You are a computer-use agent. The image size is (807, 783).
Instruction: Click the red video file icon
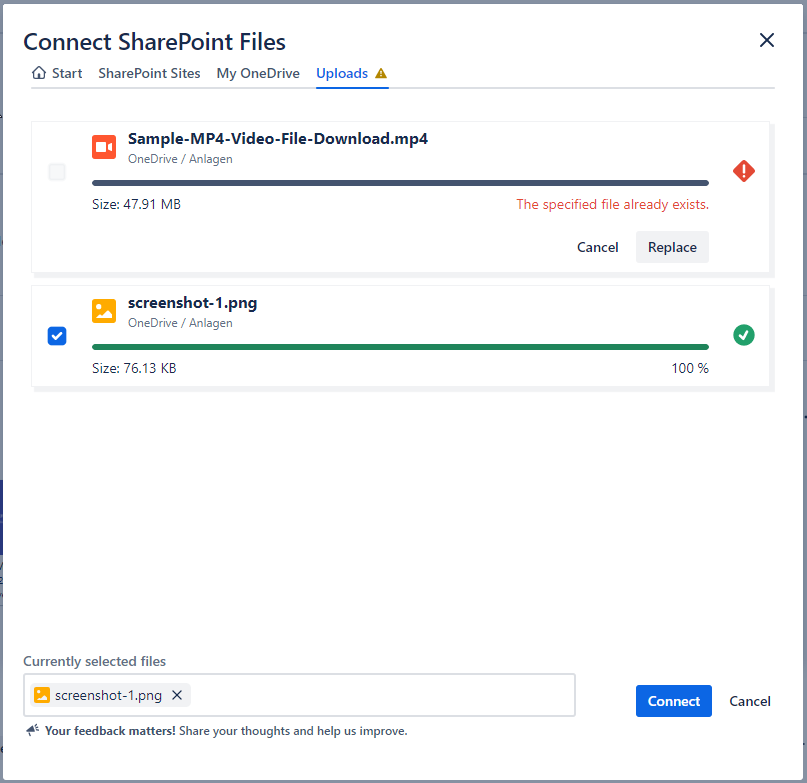click(104, 147)
